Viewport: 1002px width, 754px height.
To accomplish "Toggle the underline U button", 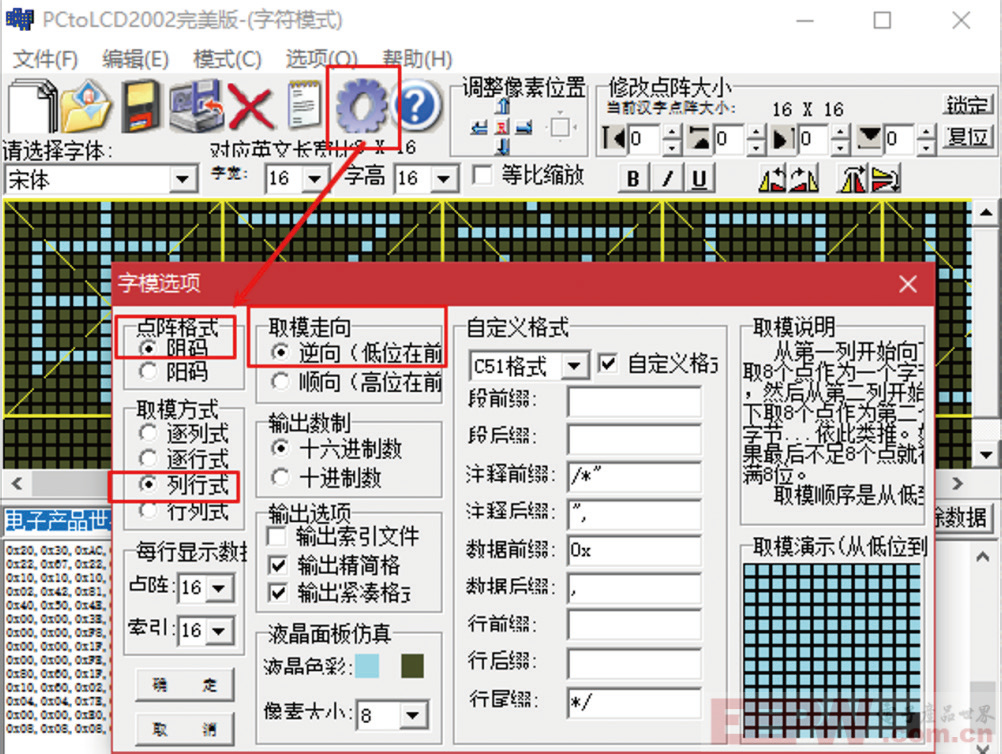I will [699, 178].
